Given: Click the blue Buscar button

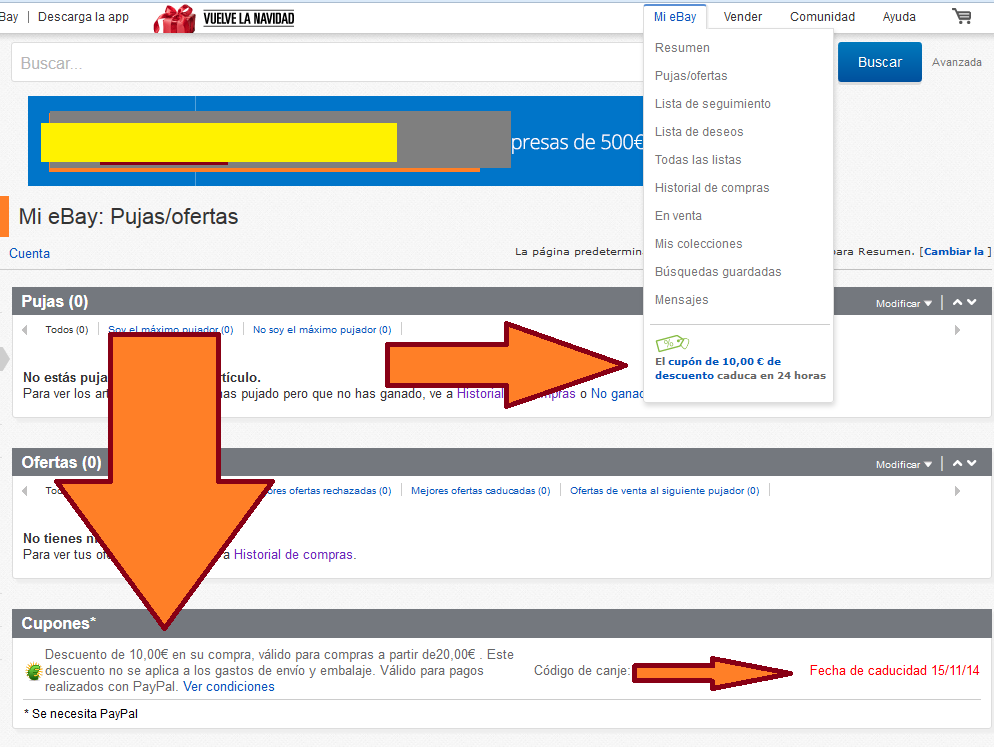Looking at the screenshot, I should [x=879, y=62].
